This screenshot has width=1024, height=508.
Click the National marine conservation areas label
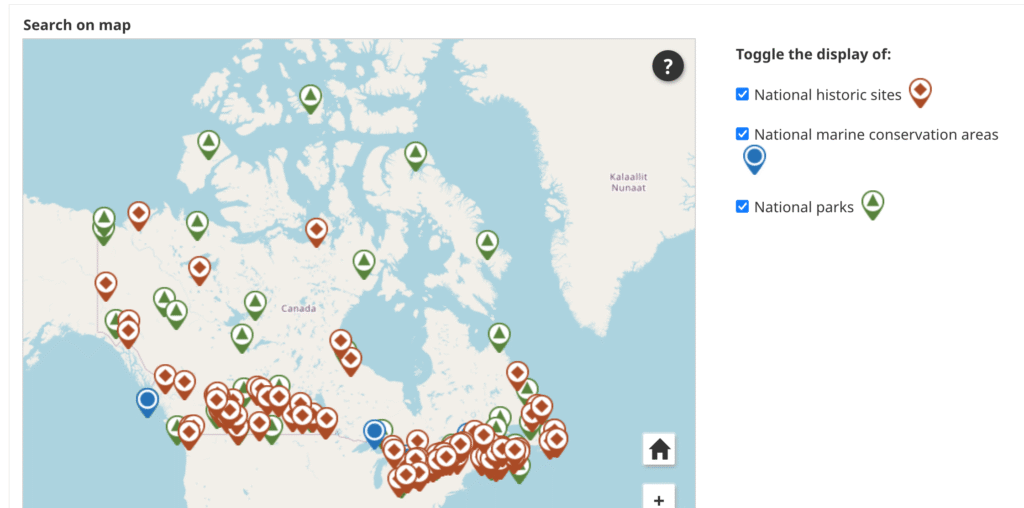click(x=876, y=134)
